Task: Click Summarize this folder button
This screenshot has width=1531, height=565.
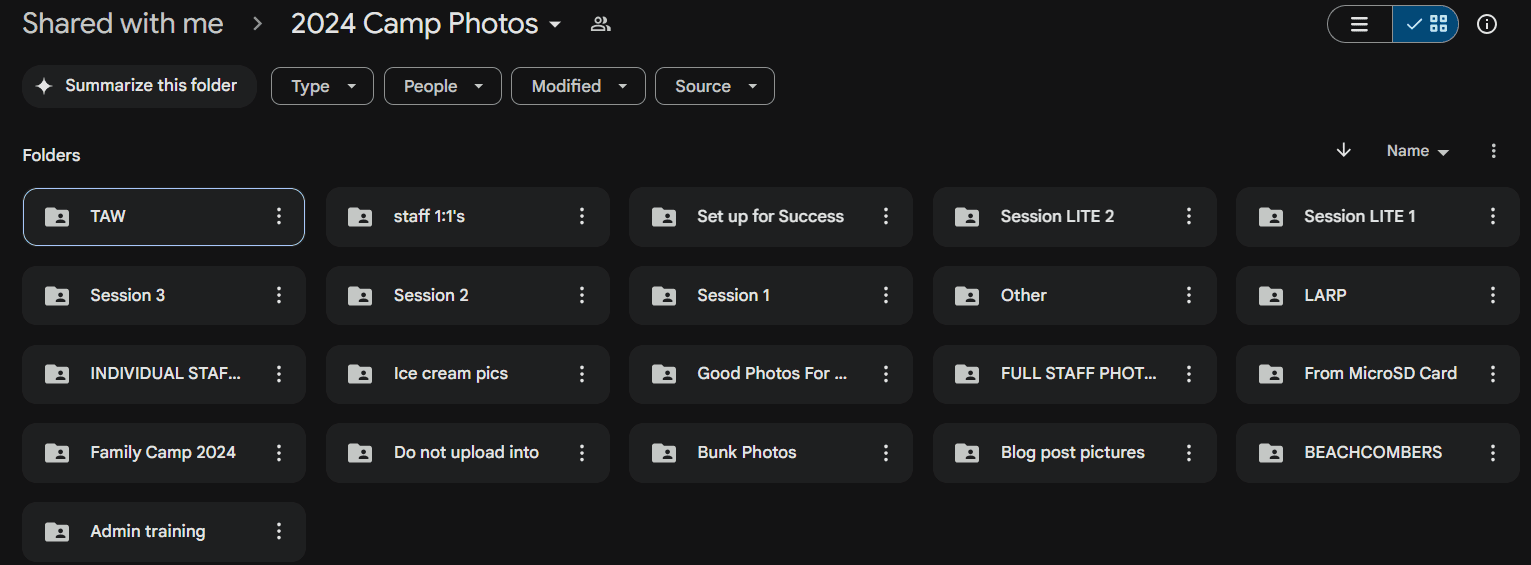Action: click(139, 86)
